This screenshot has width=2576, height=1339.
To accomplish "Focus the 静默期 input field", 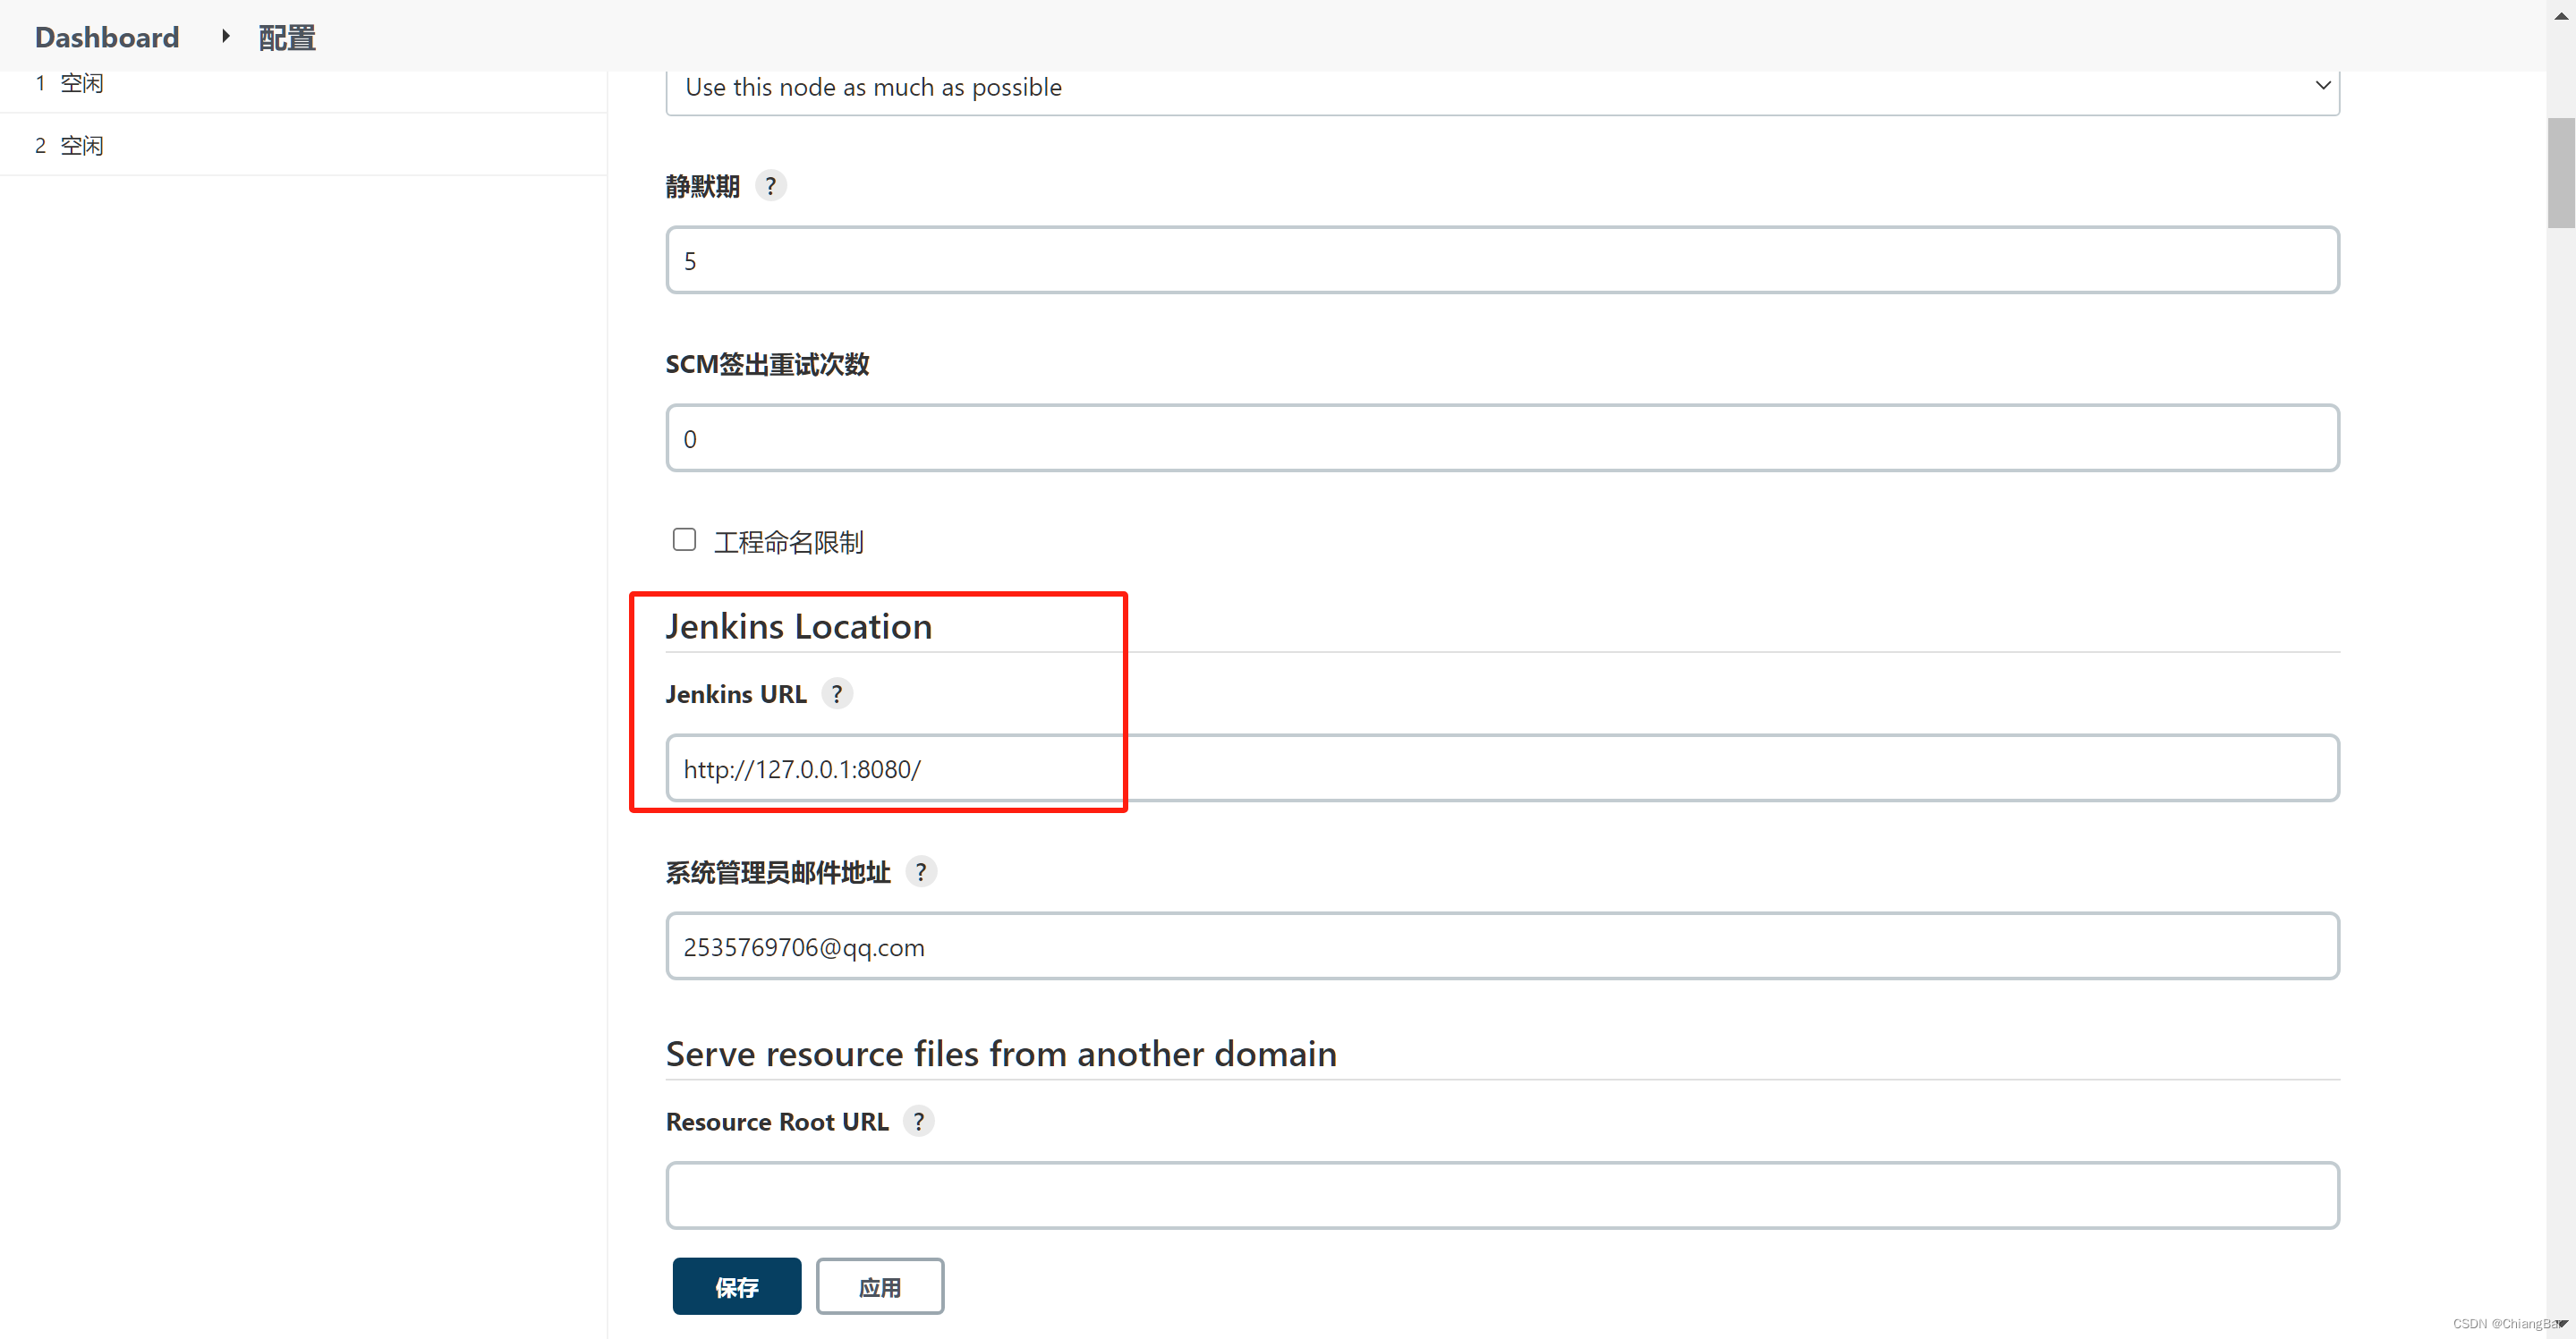I will click(1502, 260).
